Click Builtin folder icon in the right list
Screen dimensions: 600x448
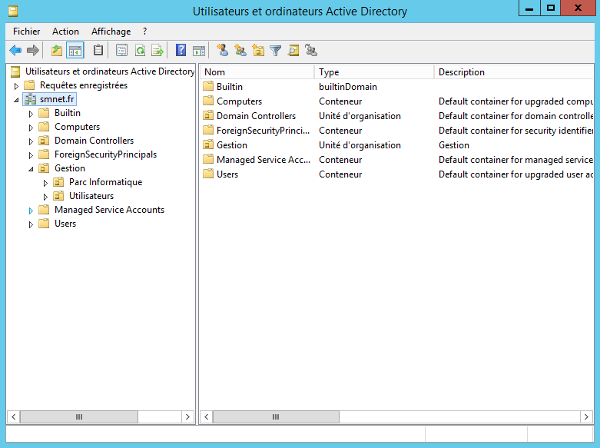pyautogui.click(x=208, y=86)
